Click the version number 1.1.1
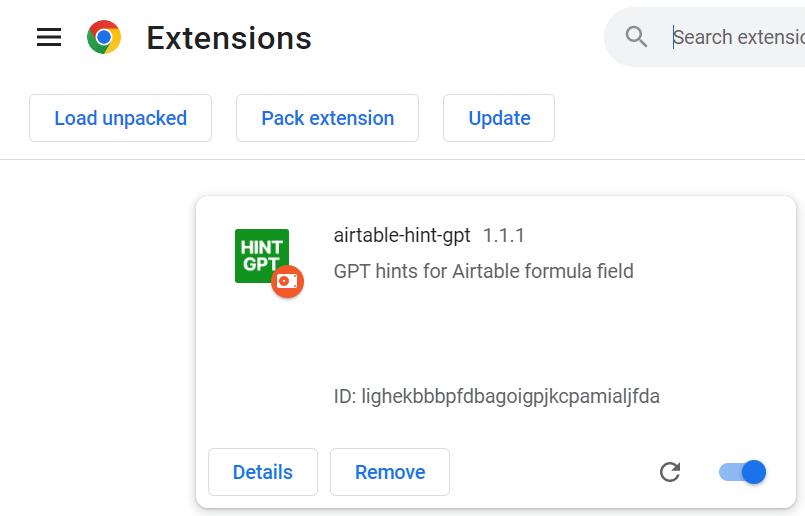This screenshot has width=805, height=516. (504, 236)
